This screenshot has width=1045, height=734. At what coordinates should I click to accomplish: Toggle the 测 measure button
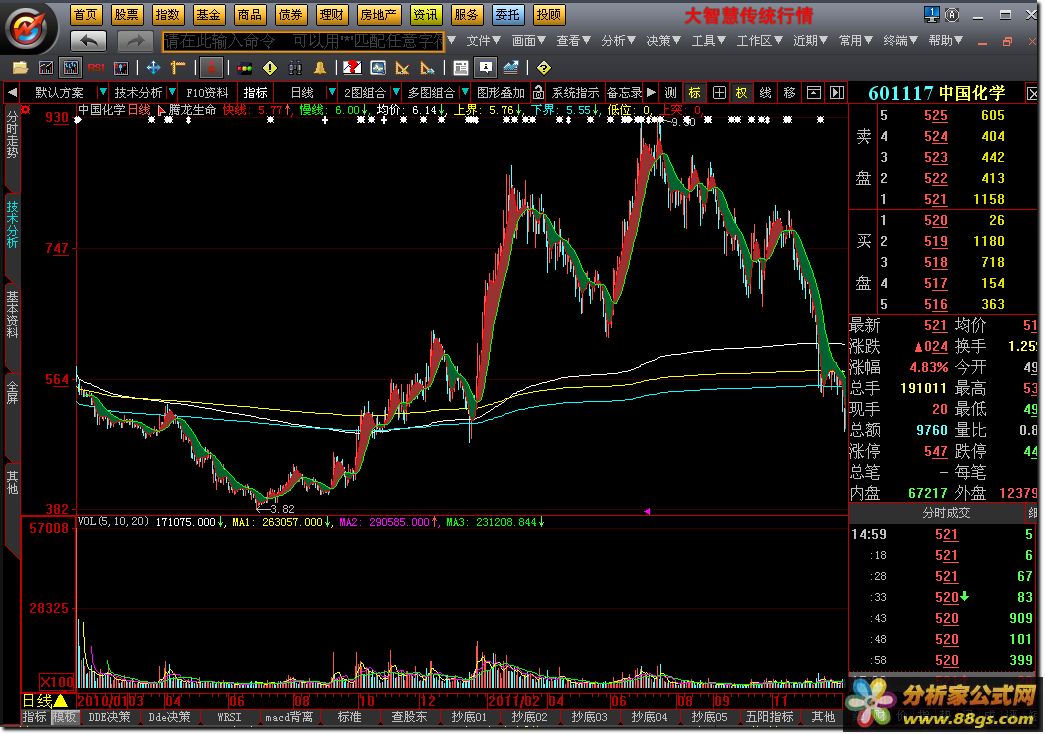[x=670, y=93]
